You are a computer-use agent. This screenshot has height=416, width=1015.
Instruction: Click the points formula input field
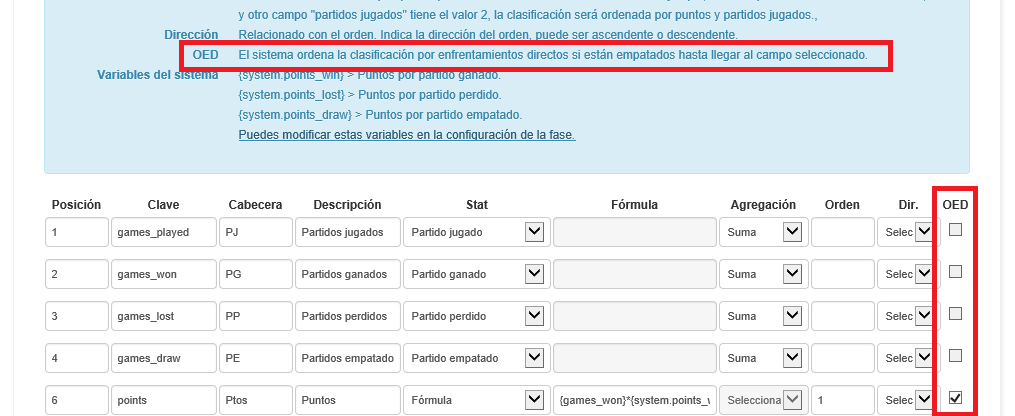[634, 400]
